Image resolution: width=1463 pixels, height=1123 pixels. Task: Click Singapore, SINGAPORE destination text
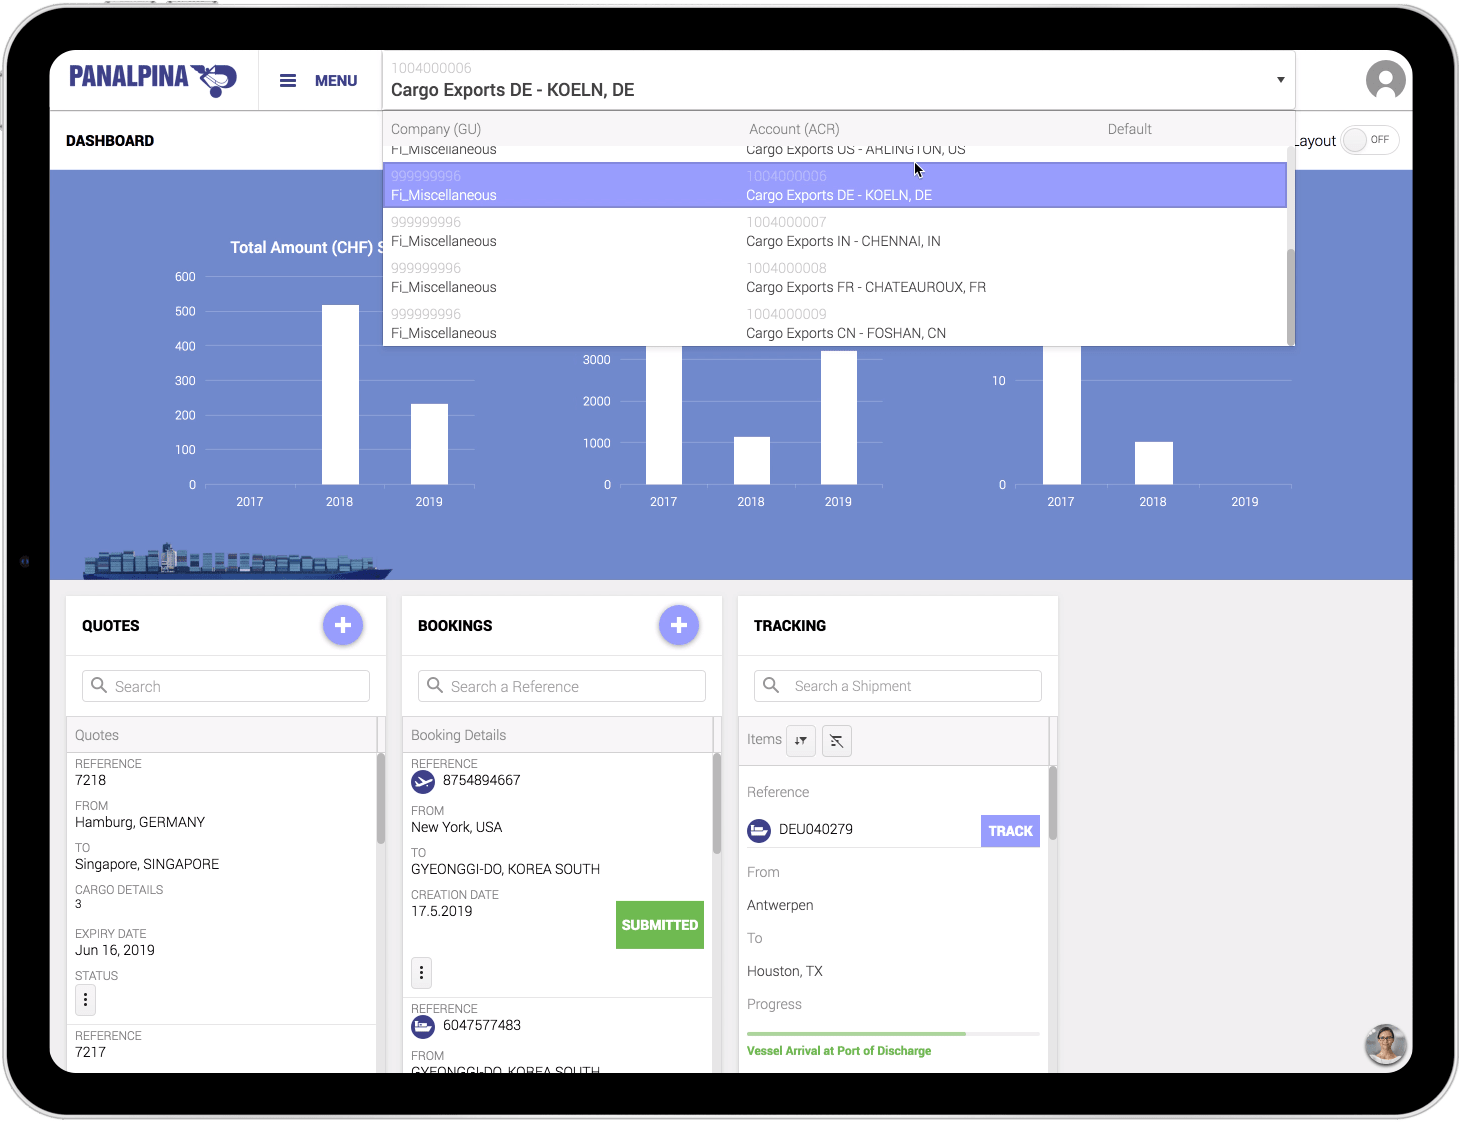(x=147, y=864)
